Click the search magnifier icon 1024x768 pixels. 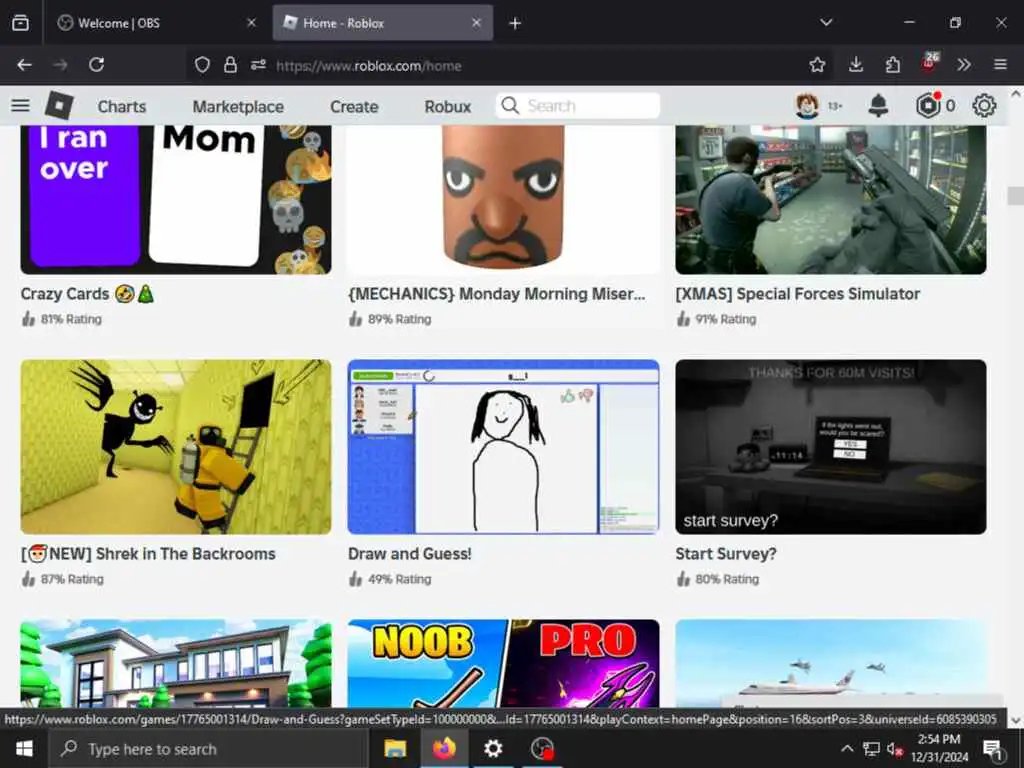coord(511,106)
